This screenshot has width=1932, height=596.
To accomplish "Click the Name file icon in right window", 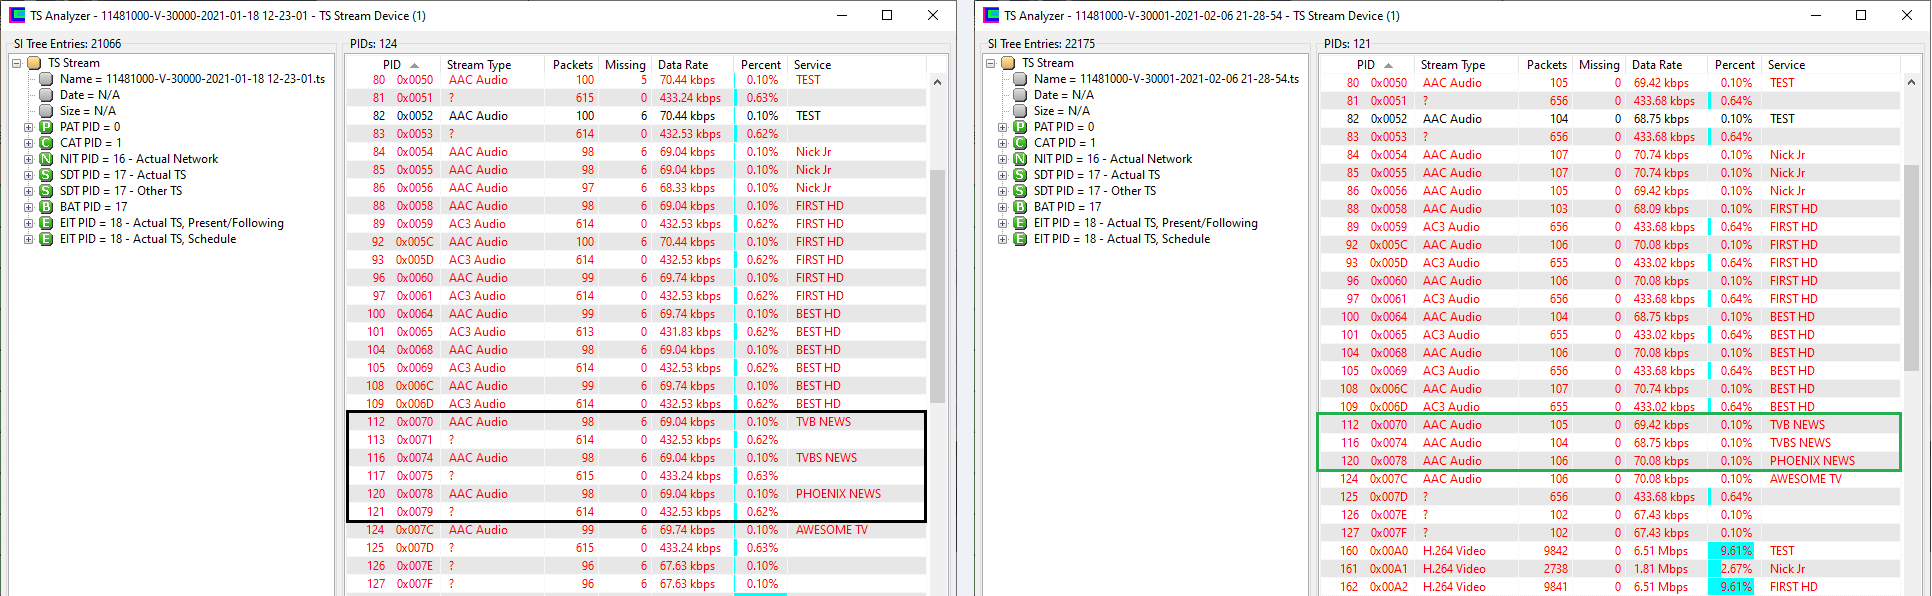I will tap(1020, 79).
